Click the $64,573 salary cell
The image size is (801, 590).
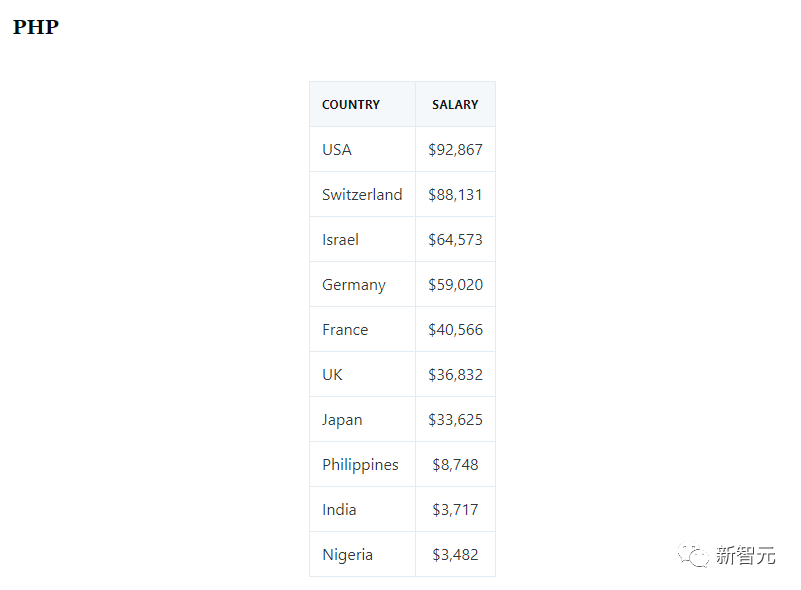tap(455, 240)
